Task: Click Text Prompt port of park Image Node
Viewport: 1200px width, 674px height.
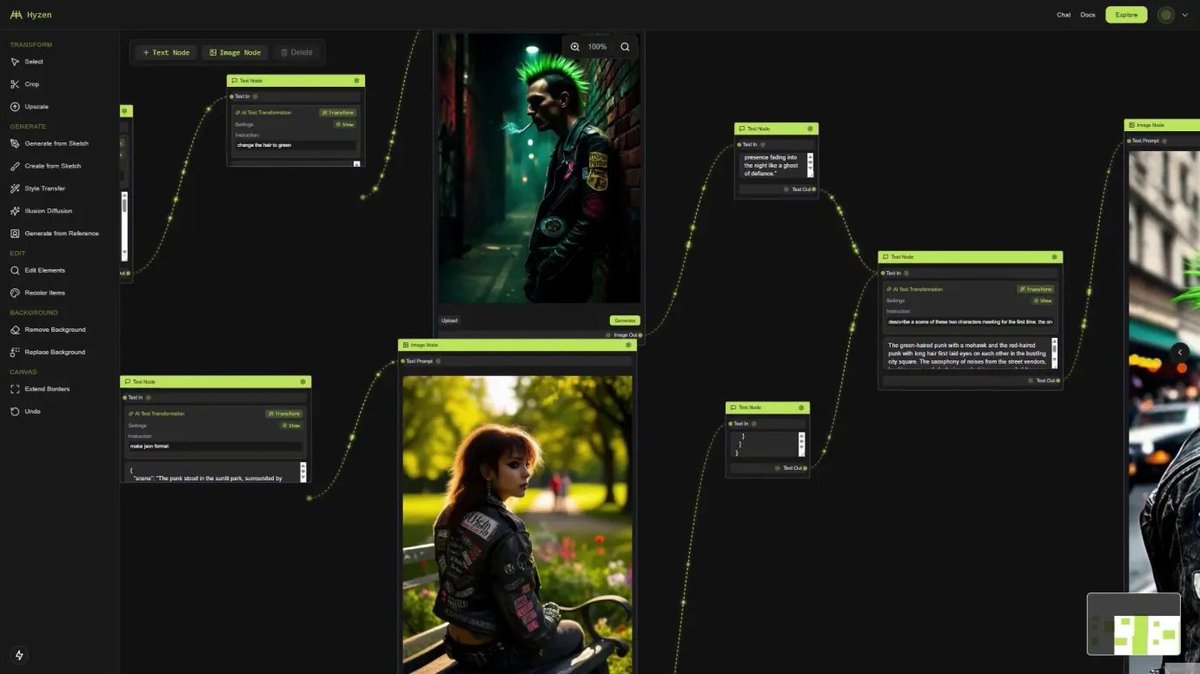Action: click(x=403, y=361)
